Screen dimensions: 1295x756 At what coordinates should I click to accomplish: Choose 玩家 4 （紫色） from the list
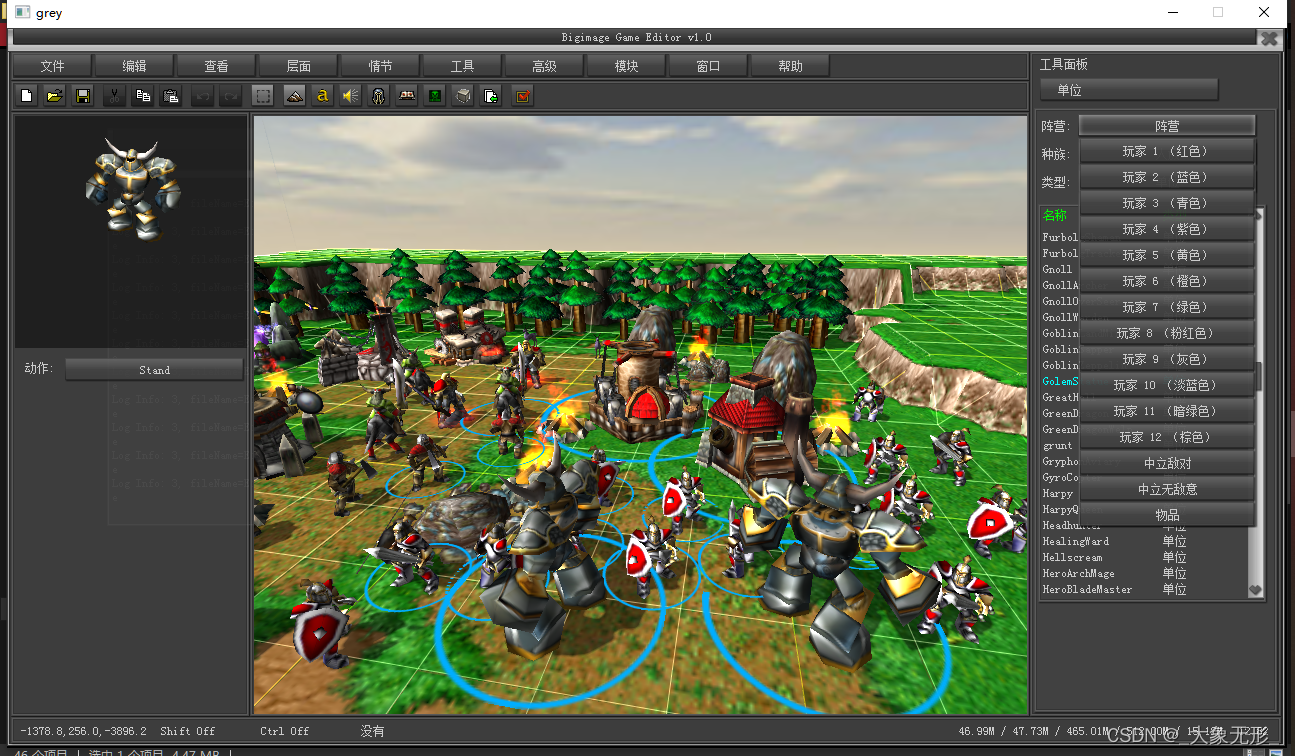[1167, 229]
